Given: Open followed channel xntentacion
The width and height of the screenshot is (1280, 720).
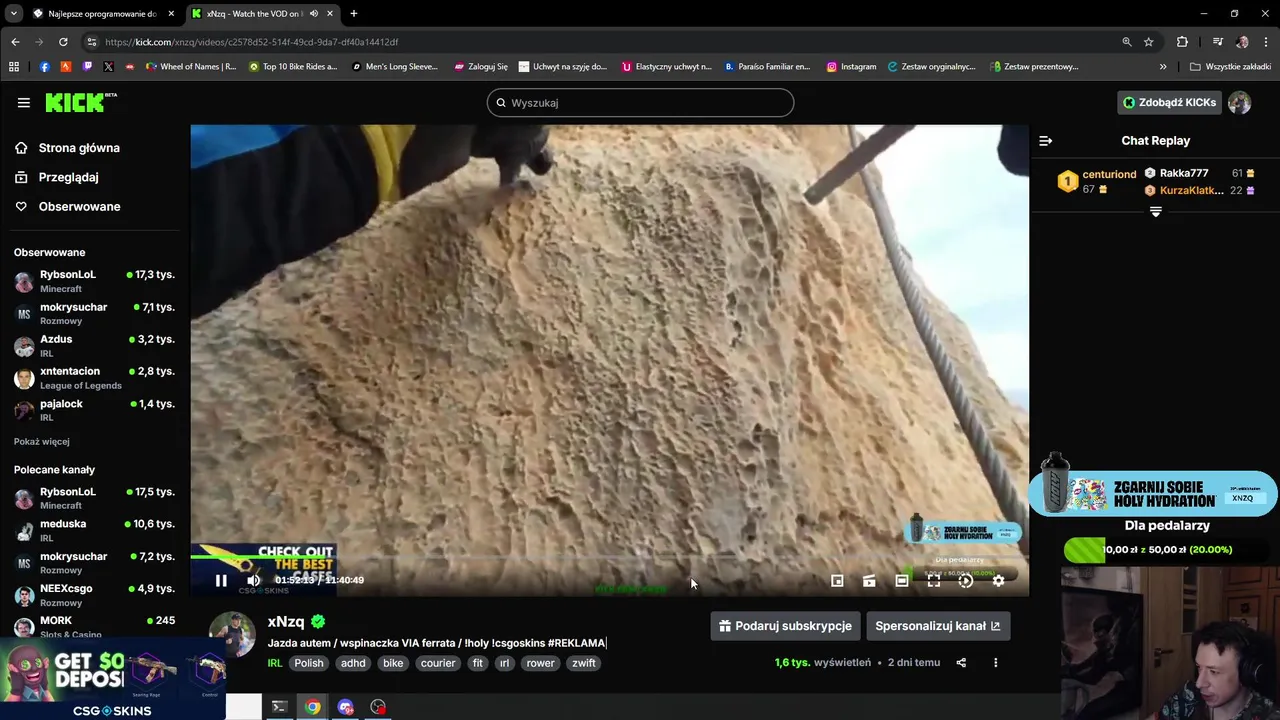Looking at the screenshot, I should (x=95, y=378).
